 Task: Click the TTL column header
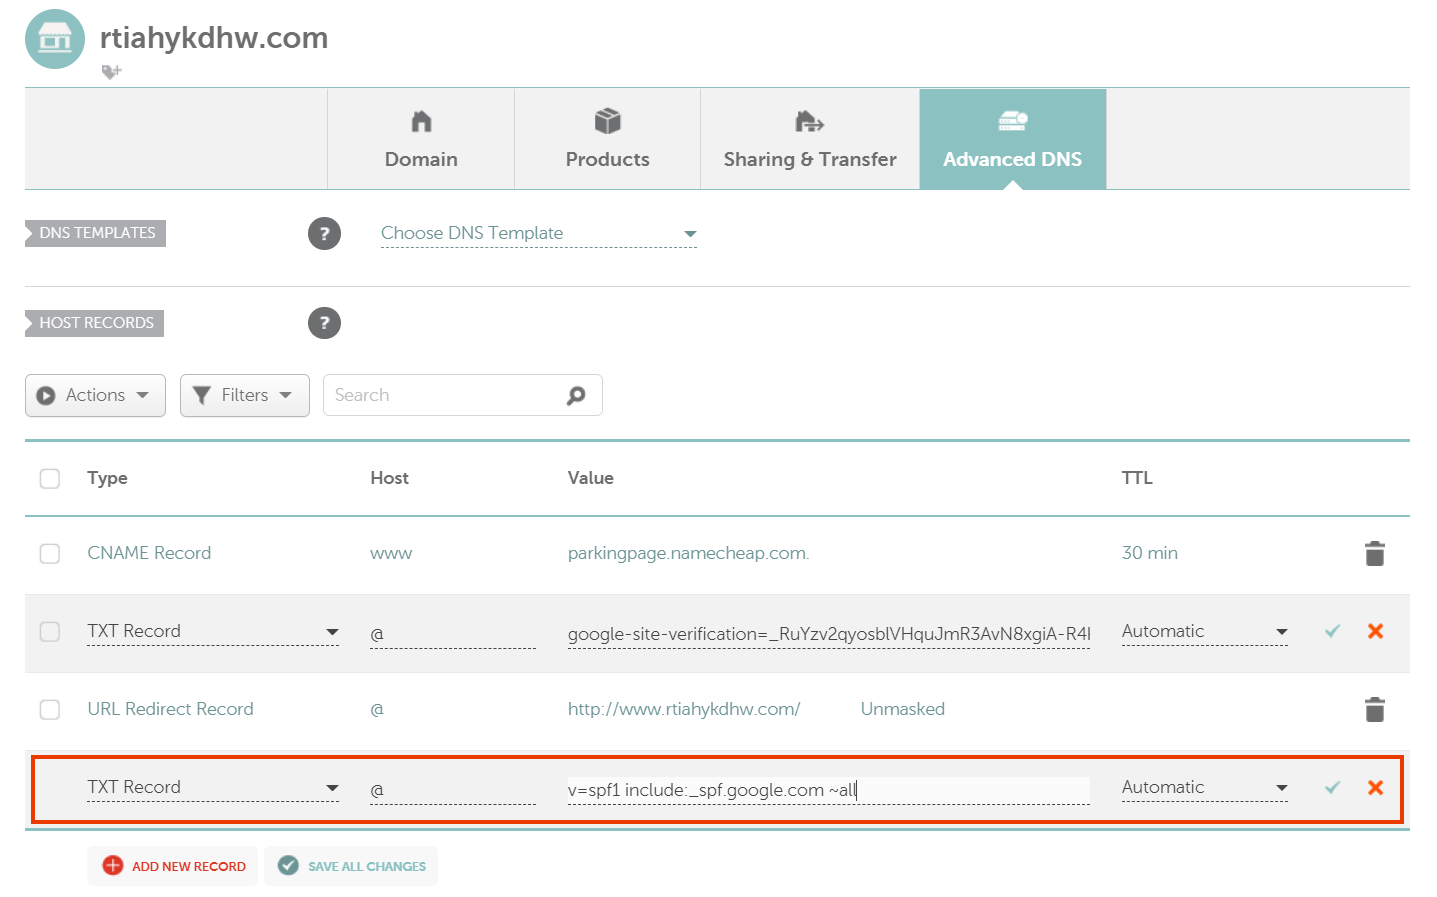1137,478
